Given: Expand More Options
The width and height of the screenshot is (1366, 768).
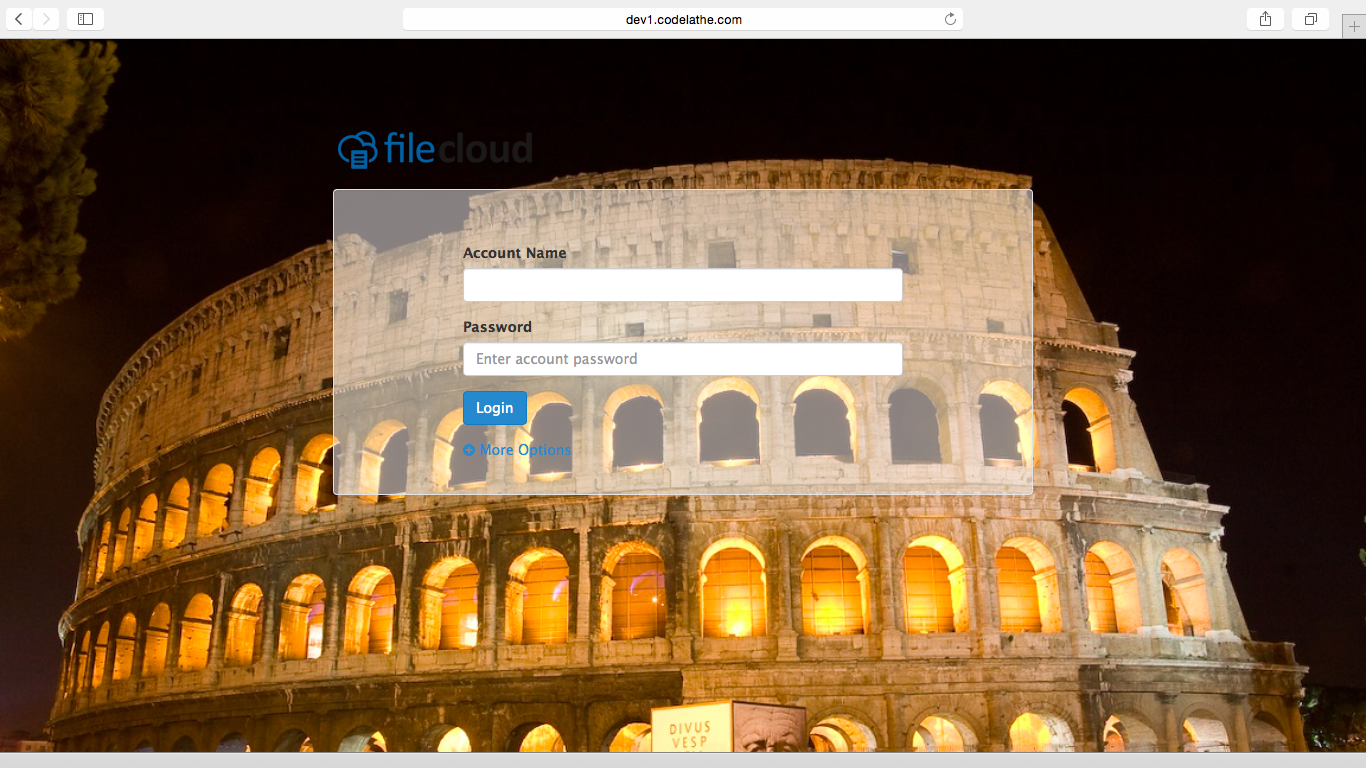Looking at the screenshot, I should tap(517, 450).
